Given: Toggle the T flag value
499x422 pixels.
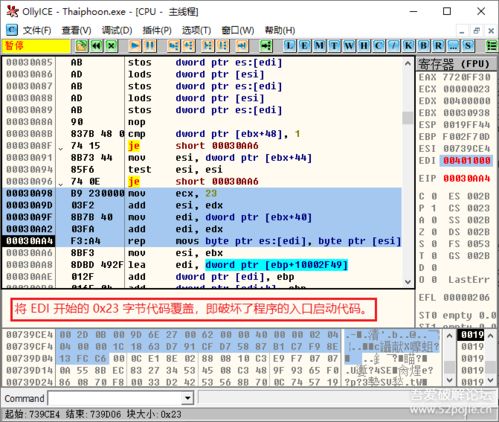Looking at the screenshot, I should point(434,256).
